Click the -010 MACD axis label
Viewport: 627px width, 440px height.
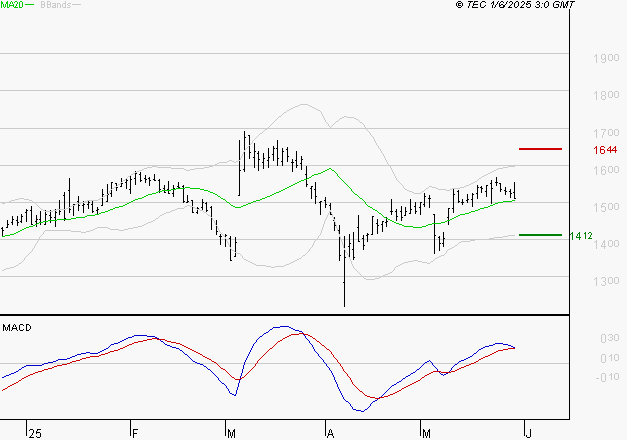[x=604, y=377]
